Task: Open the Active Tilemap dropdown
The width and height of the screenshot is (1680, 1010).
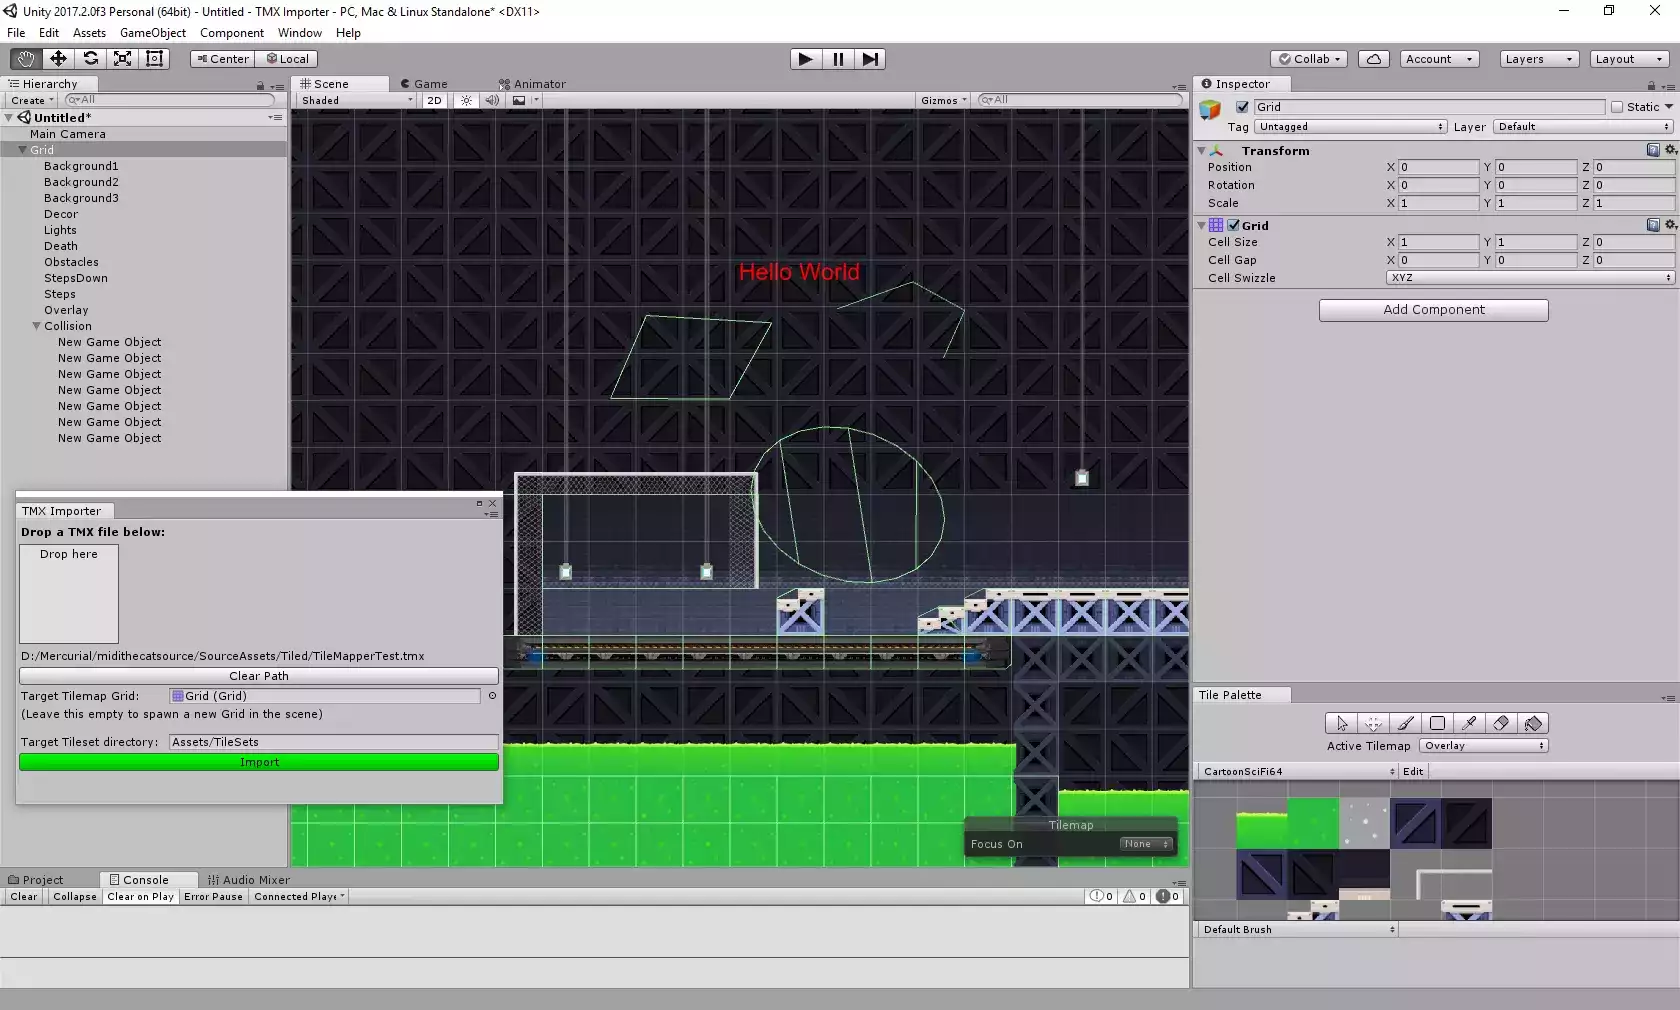Action: (1484, 746)
